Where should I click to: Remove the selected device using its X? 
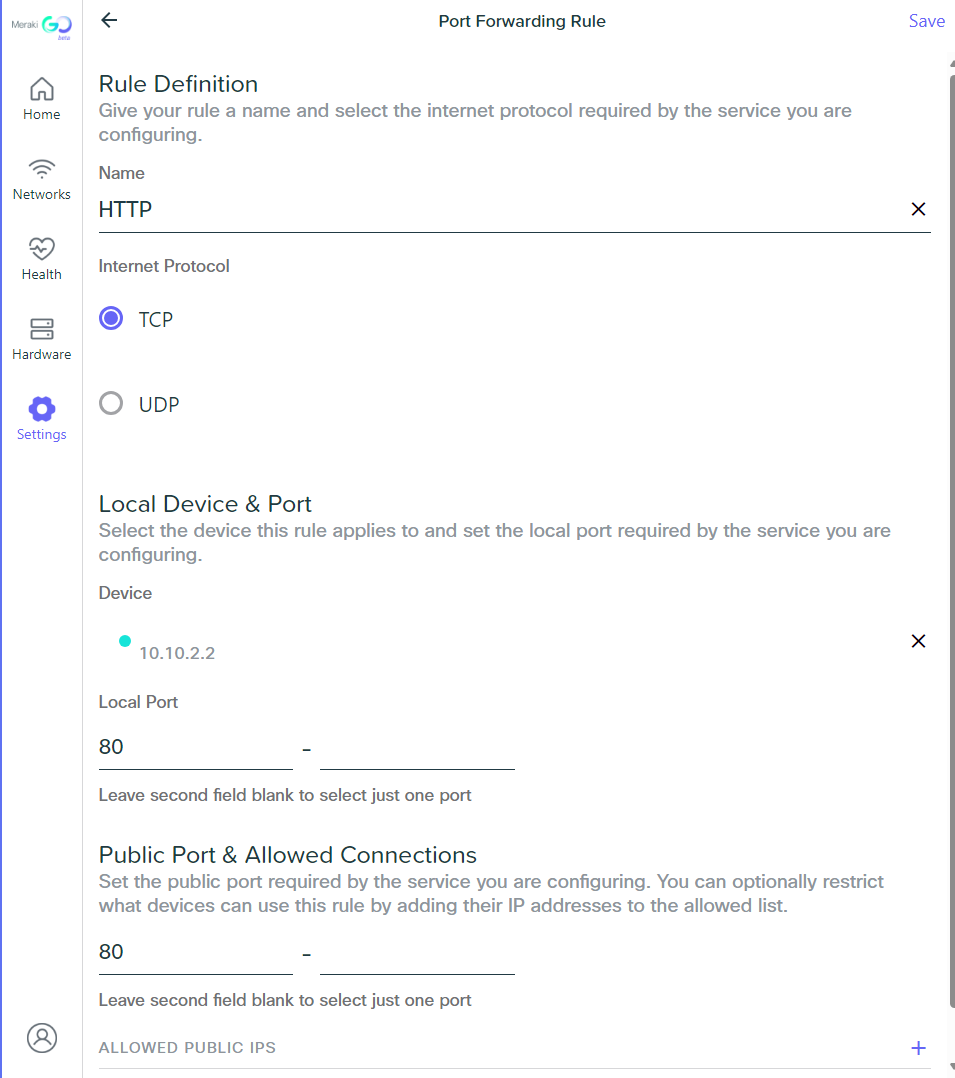tap(918, 640)
